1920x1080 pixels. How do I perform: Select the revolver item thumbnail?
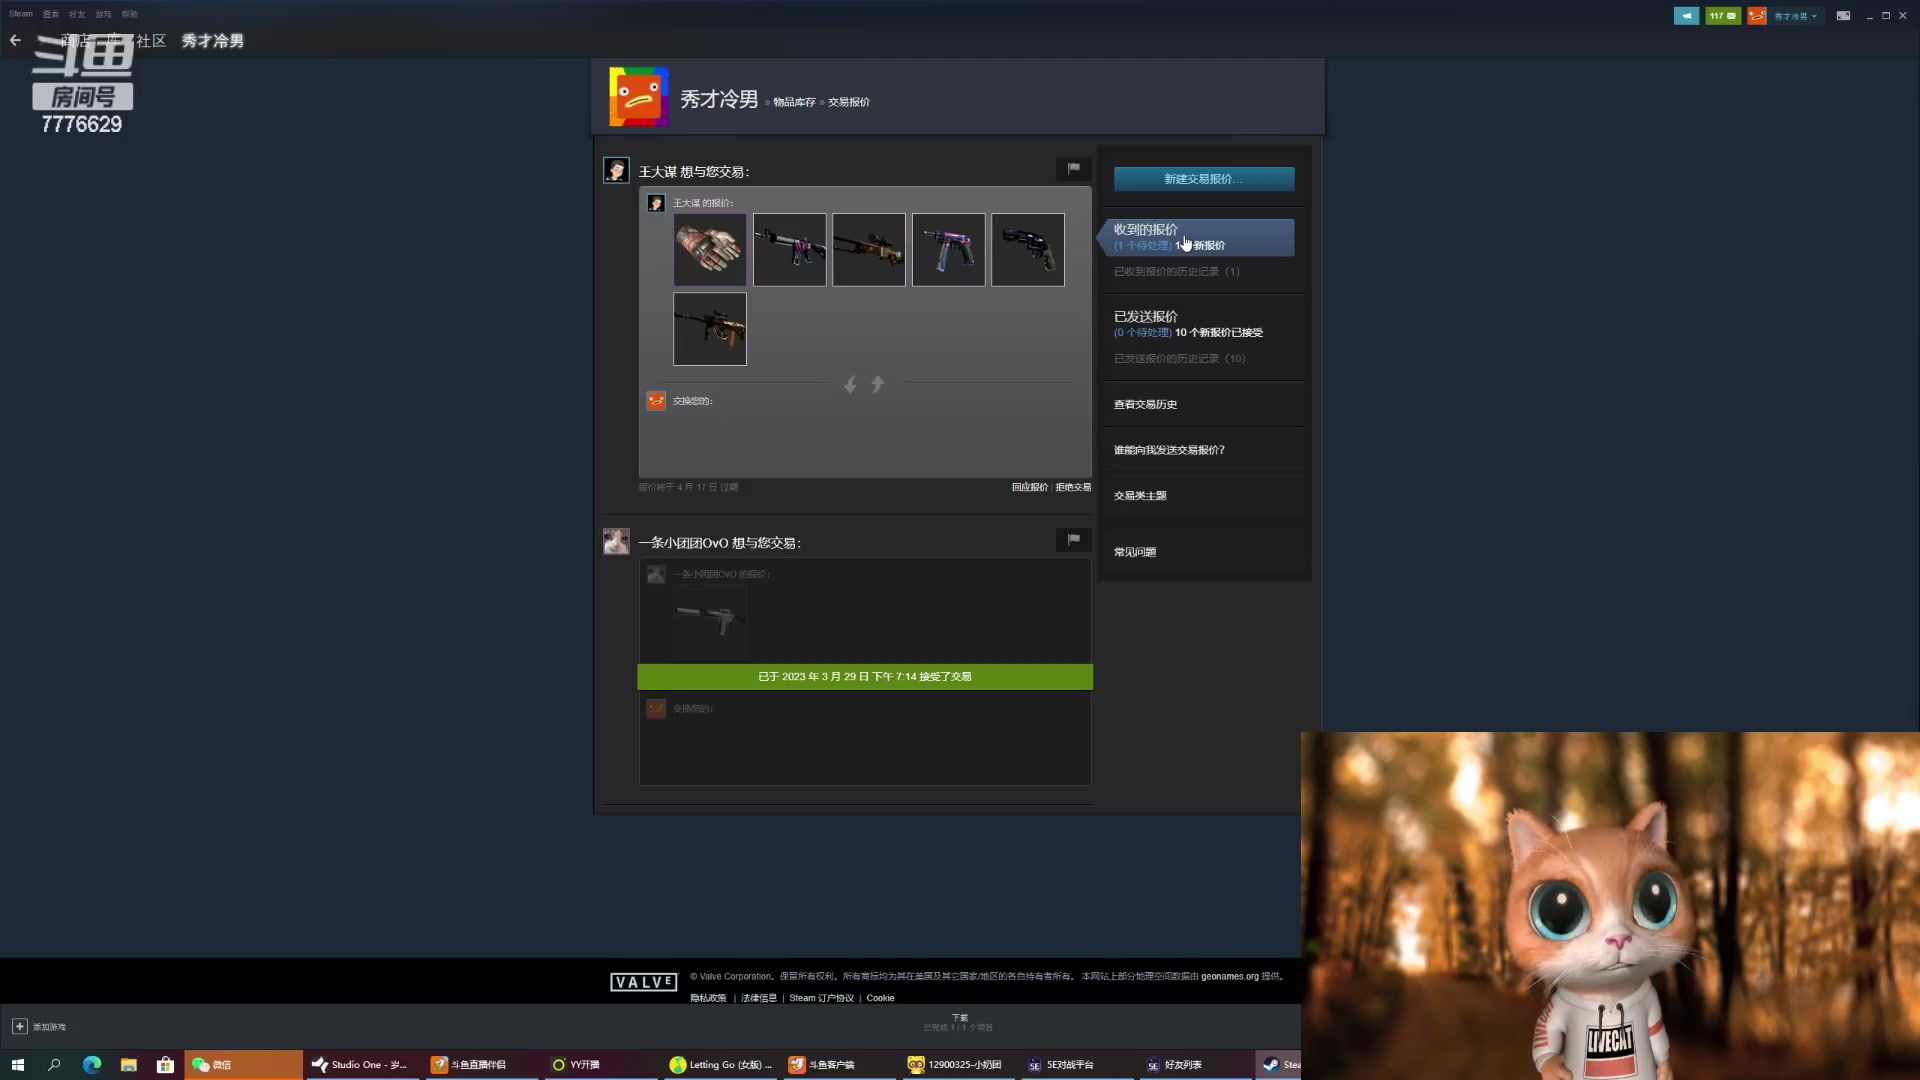click(x=1027, y=250)
